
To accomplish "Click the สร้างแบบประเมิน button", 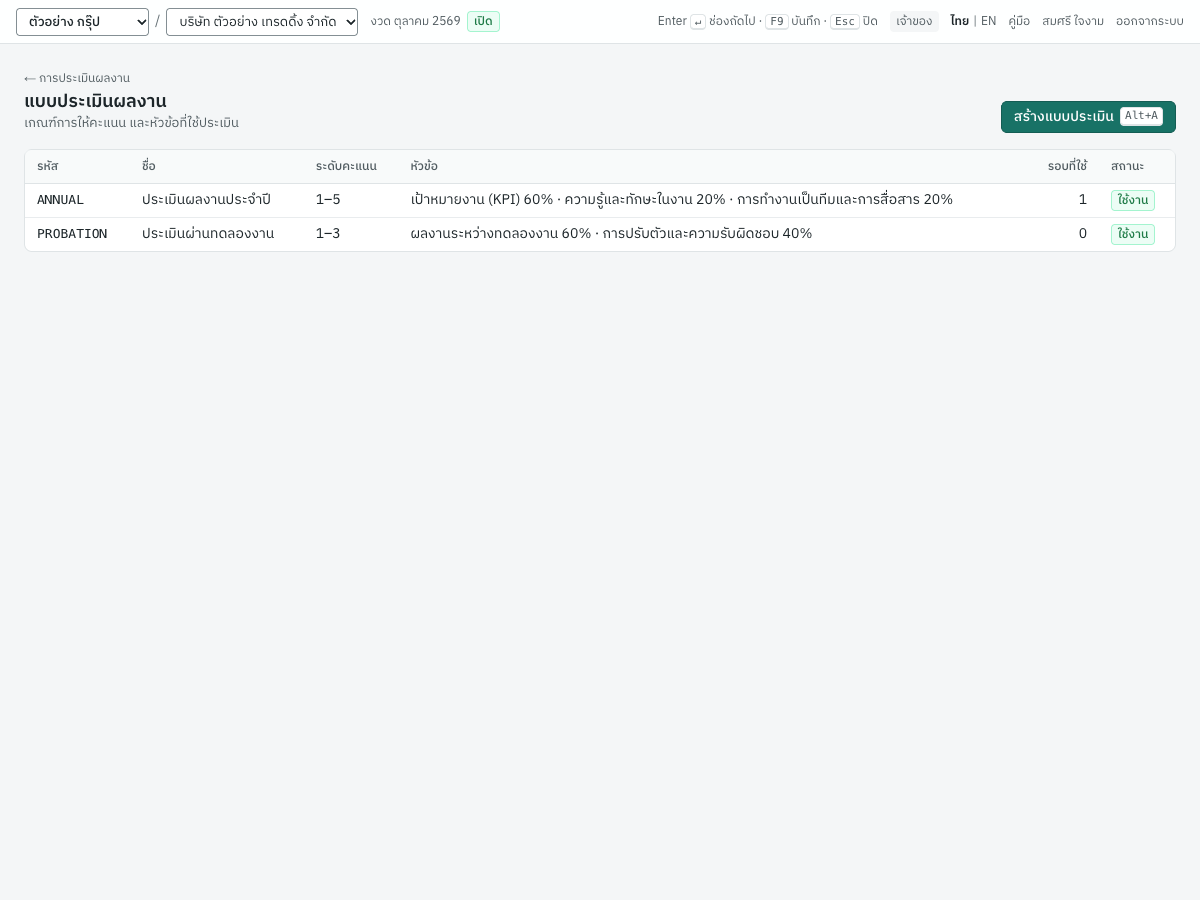I will click(x=1088, y=117).
